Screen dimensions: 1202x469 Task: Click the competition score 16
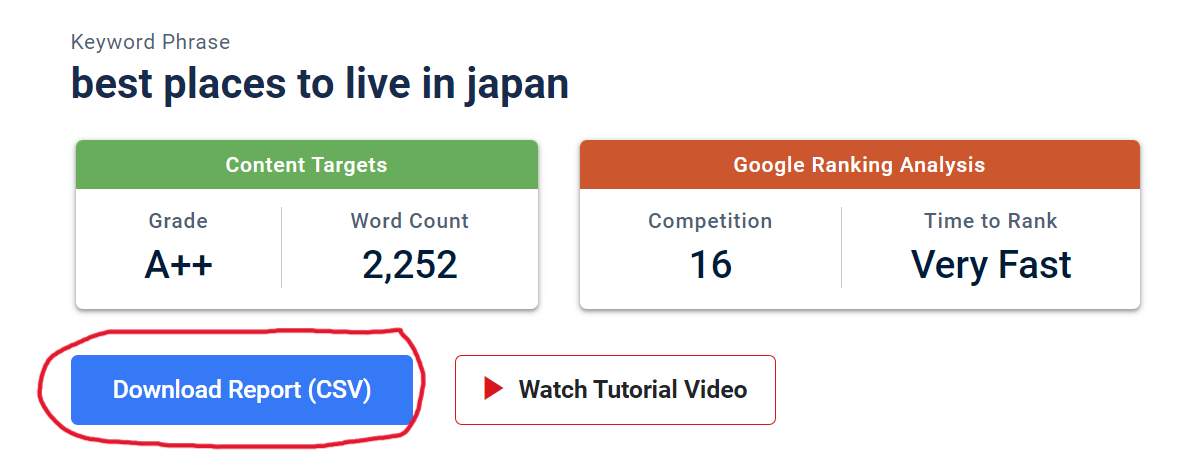point(710,265)
